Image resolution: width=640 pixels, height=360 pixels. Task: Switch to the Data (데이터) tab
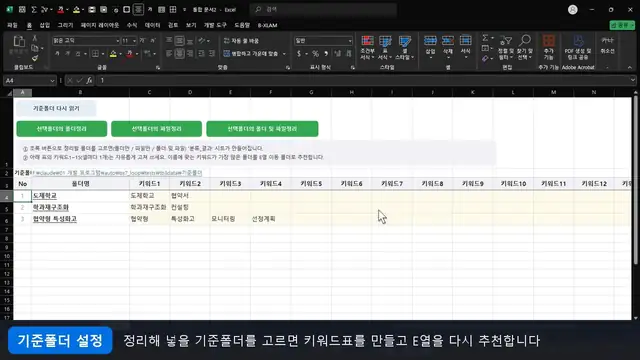tap(153, 25)
